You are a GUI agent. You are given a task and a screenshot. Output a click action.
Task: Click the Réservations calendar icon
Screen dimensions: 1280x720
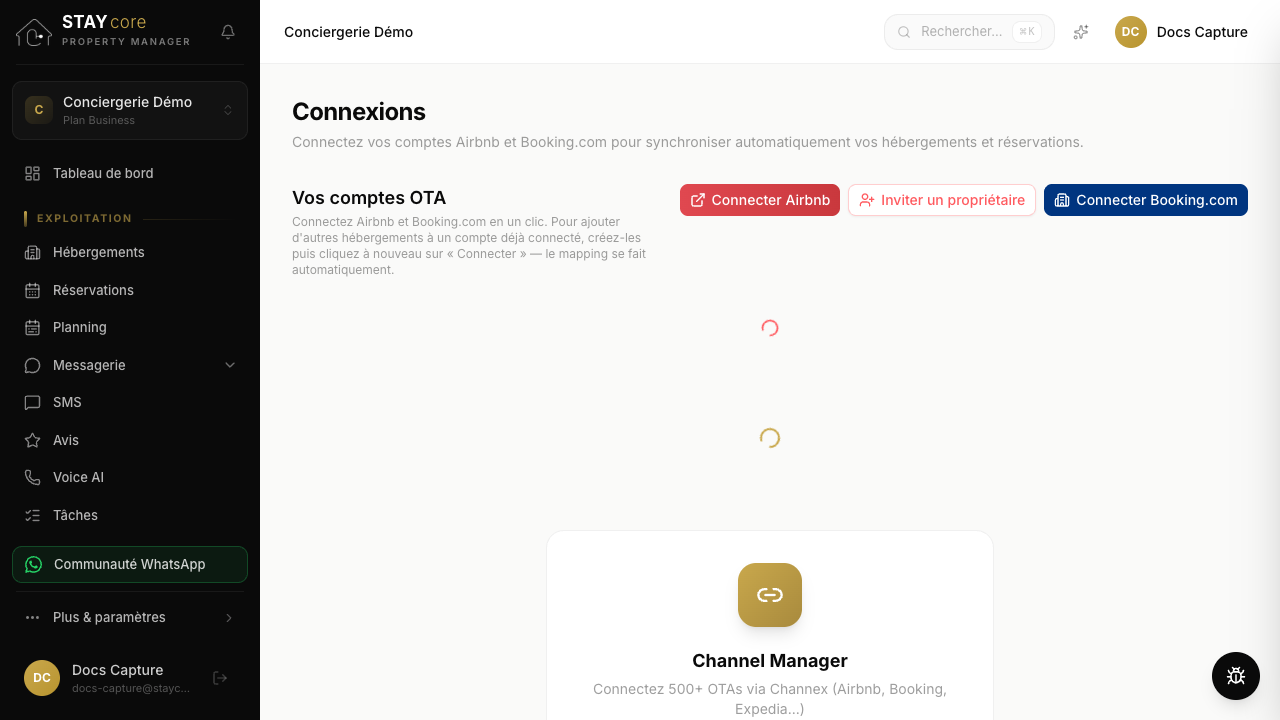[x=32, y=290]
